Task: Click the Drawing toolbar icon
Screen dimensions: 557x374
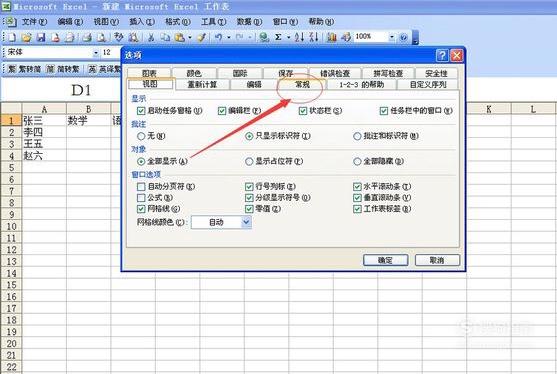Action: tap(346, 37)
